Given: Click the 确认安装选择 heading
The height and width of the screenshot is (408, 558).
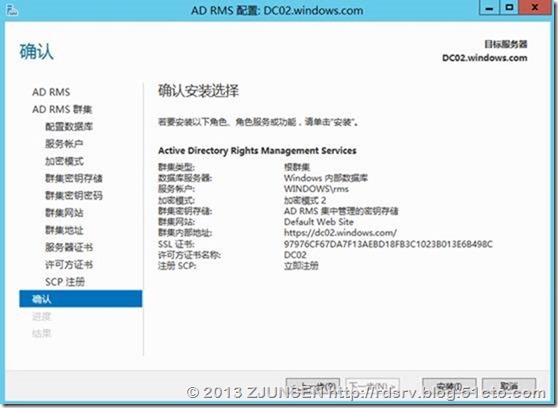Looking at the screenshot, I should coord(198,91).
